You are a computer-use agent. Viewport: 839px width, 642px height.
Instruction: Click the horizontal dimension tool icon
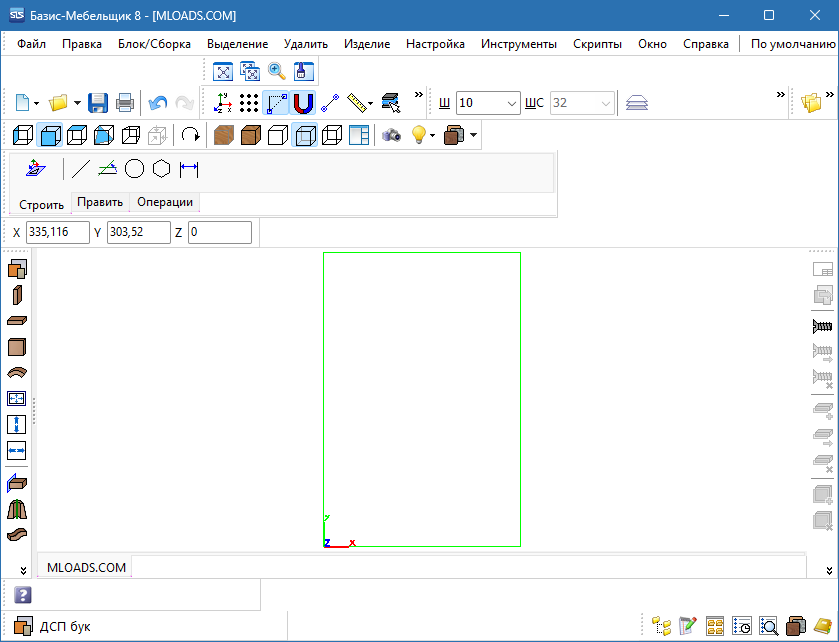click(189, 169)
